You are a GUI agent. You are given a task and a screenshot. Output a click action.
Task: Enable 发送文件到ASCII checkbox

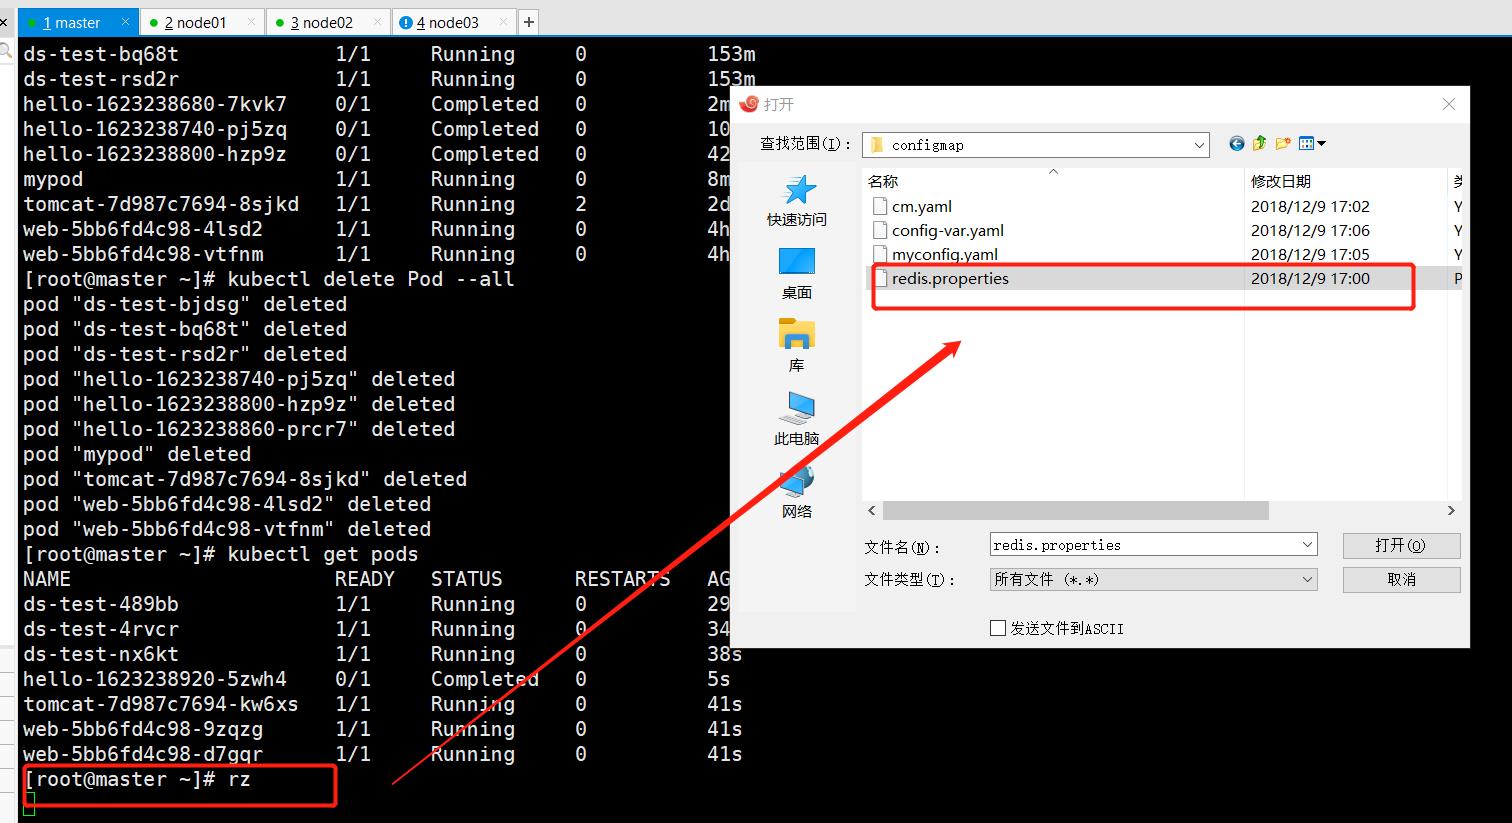pyautogui.click(x=997, y=628)
